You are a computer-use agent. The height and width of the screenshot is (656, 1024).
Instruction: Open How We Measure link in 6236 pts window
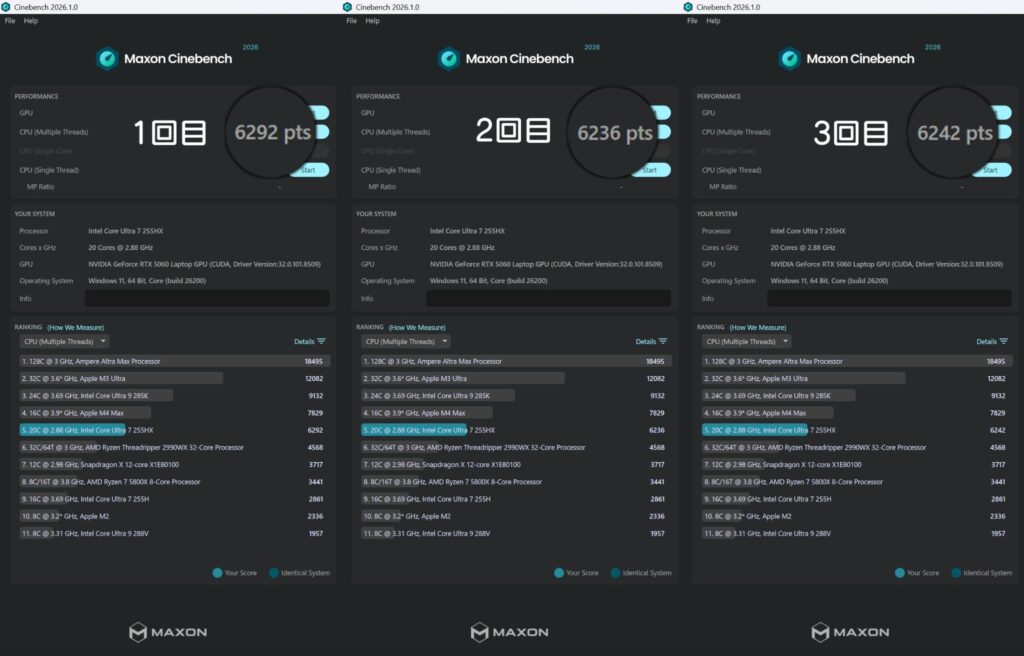pos(417,327)
